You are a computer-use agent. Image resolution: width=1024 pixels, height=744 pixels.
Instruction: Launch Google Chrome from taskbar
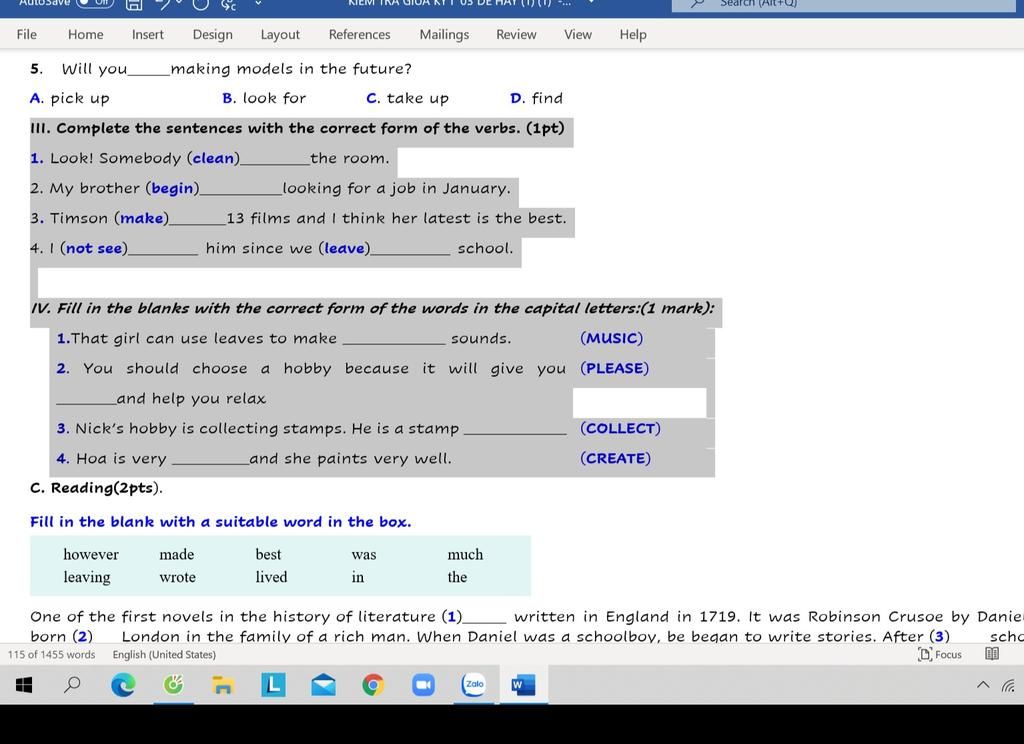click(373, 685)
